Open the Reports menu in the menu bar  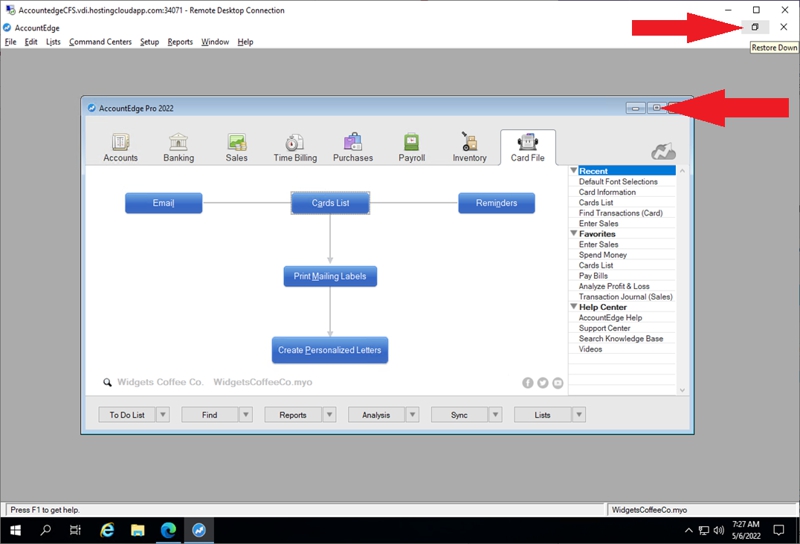click(x=180, y=42)
